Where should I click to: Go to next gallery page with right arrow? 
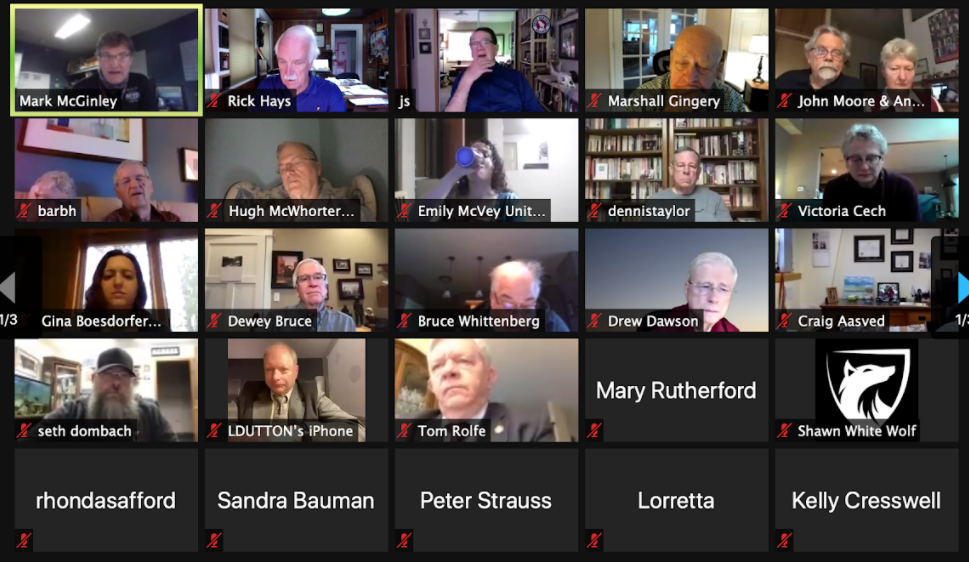click(962, 287)
